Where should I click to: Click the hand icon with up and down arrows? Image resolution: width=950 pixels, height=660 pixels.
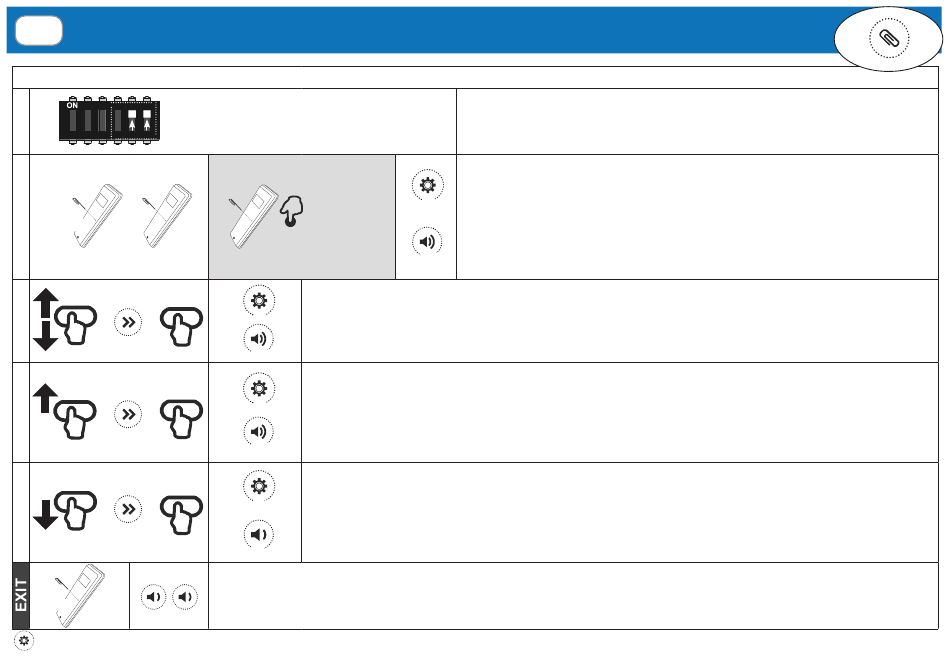[x=65, y=319]
